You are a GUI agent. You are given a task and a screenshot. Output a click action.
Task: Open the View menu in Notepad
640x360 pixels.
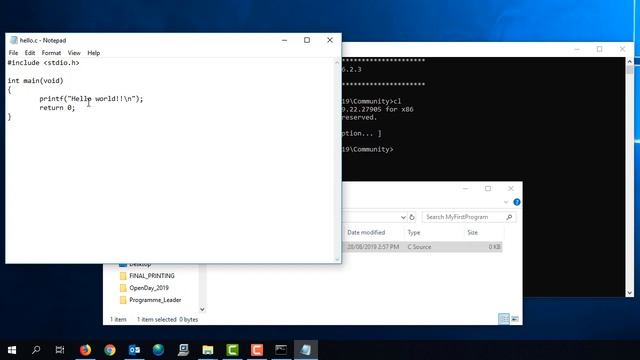pyautogui.click(x=74, y=53)
